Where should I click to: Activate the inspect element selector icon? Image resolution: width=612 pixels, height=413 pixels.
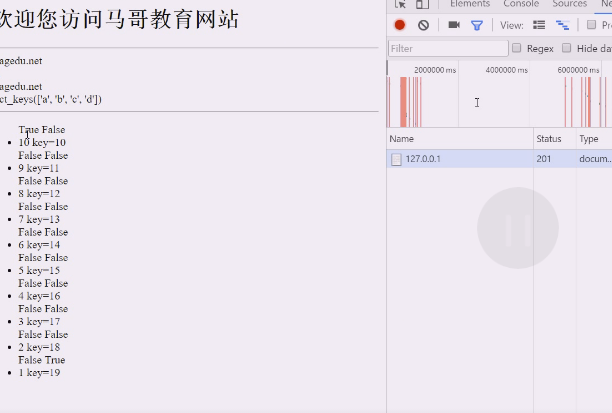tap(400, 4)
